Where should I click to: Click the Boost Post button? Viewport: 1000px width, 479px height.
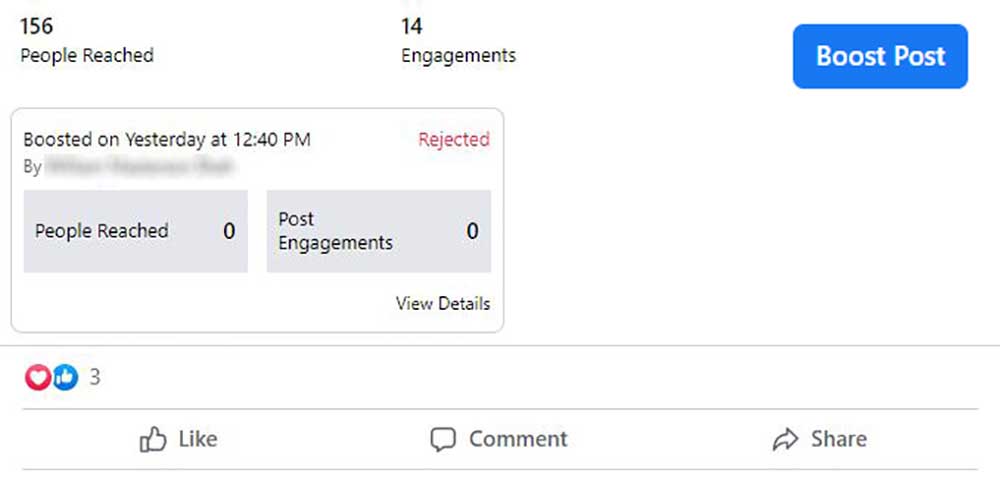[880, 56]
